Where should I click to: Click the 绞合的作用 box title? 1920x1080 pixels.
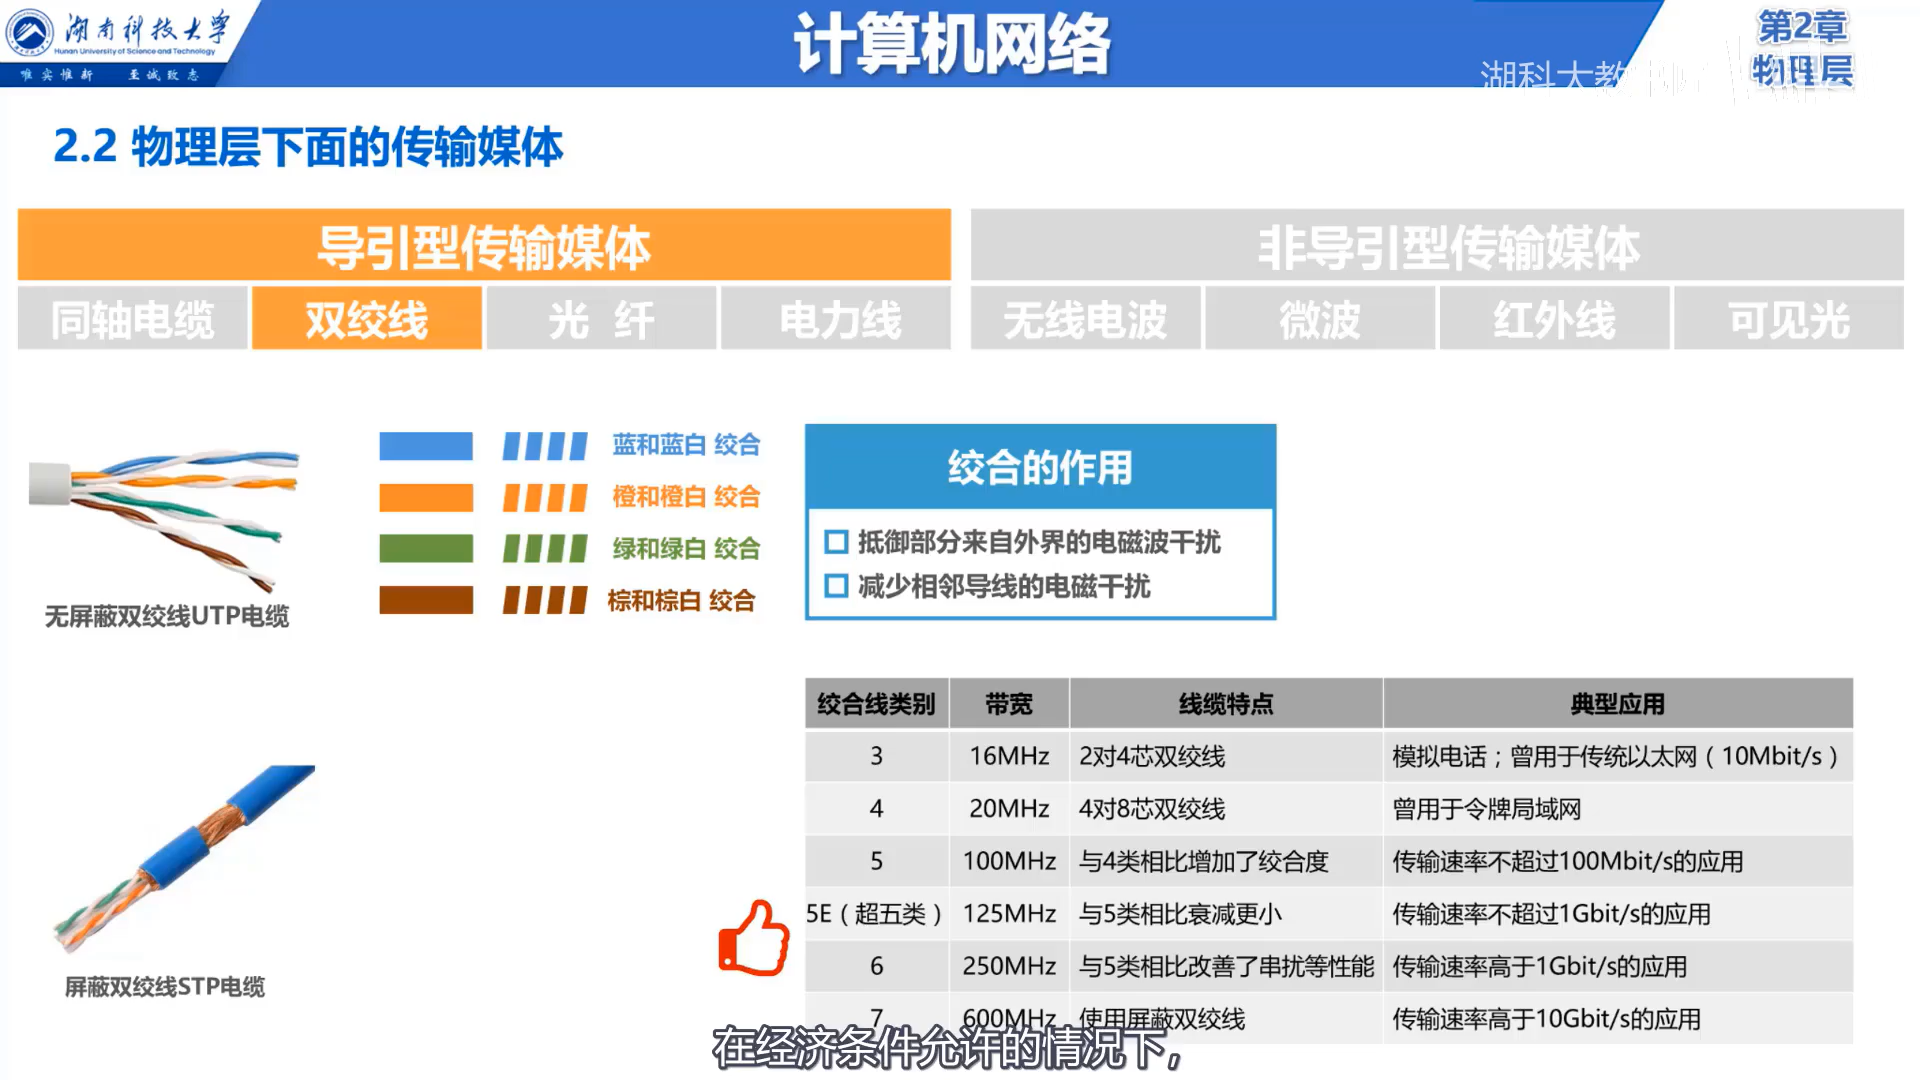[1040, 467]
